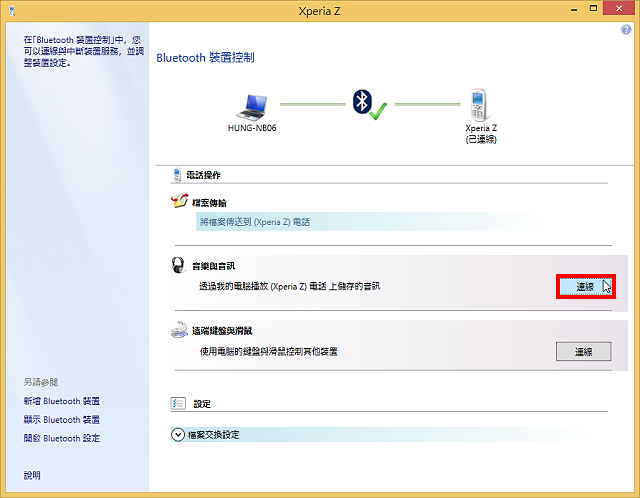Click the settings list icon beside 設定

pos(178,403)
